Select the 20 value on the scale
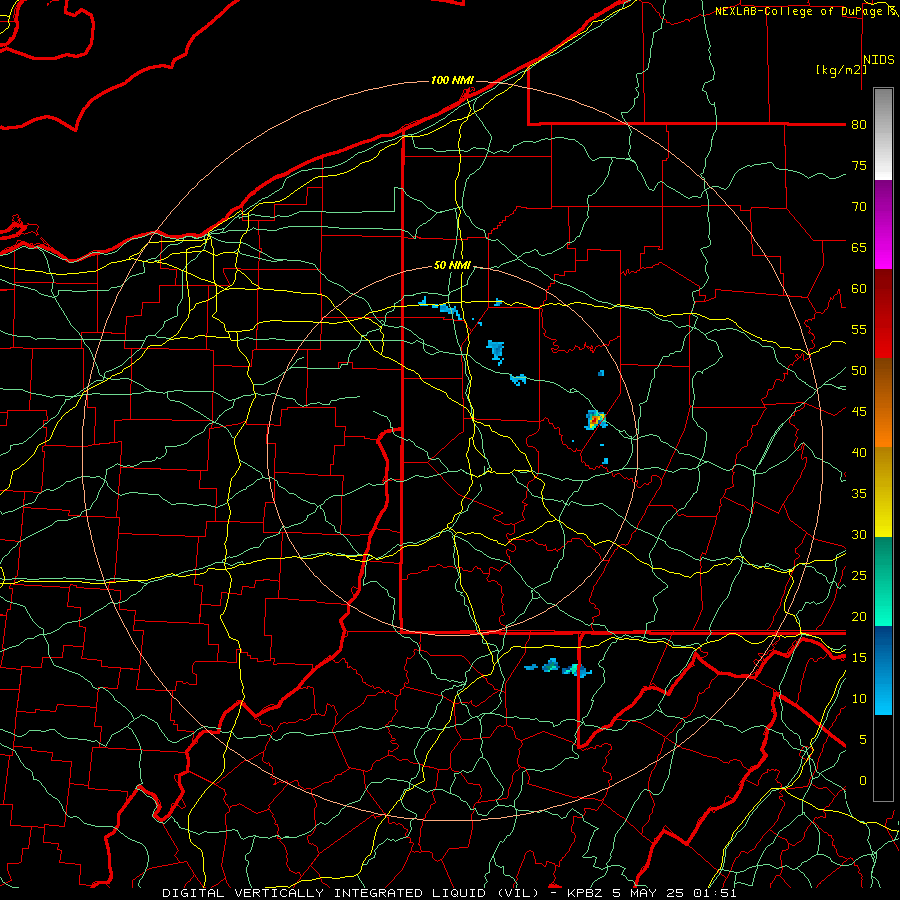 [x=859, y=616]
